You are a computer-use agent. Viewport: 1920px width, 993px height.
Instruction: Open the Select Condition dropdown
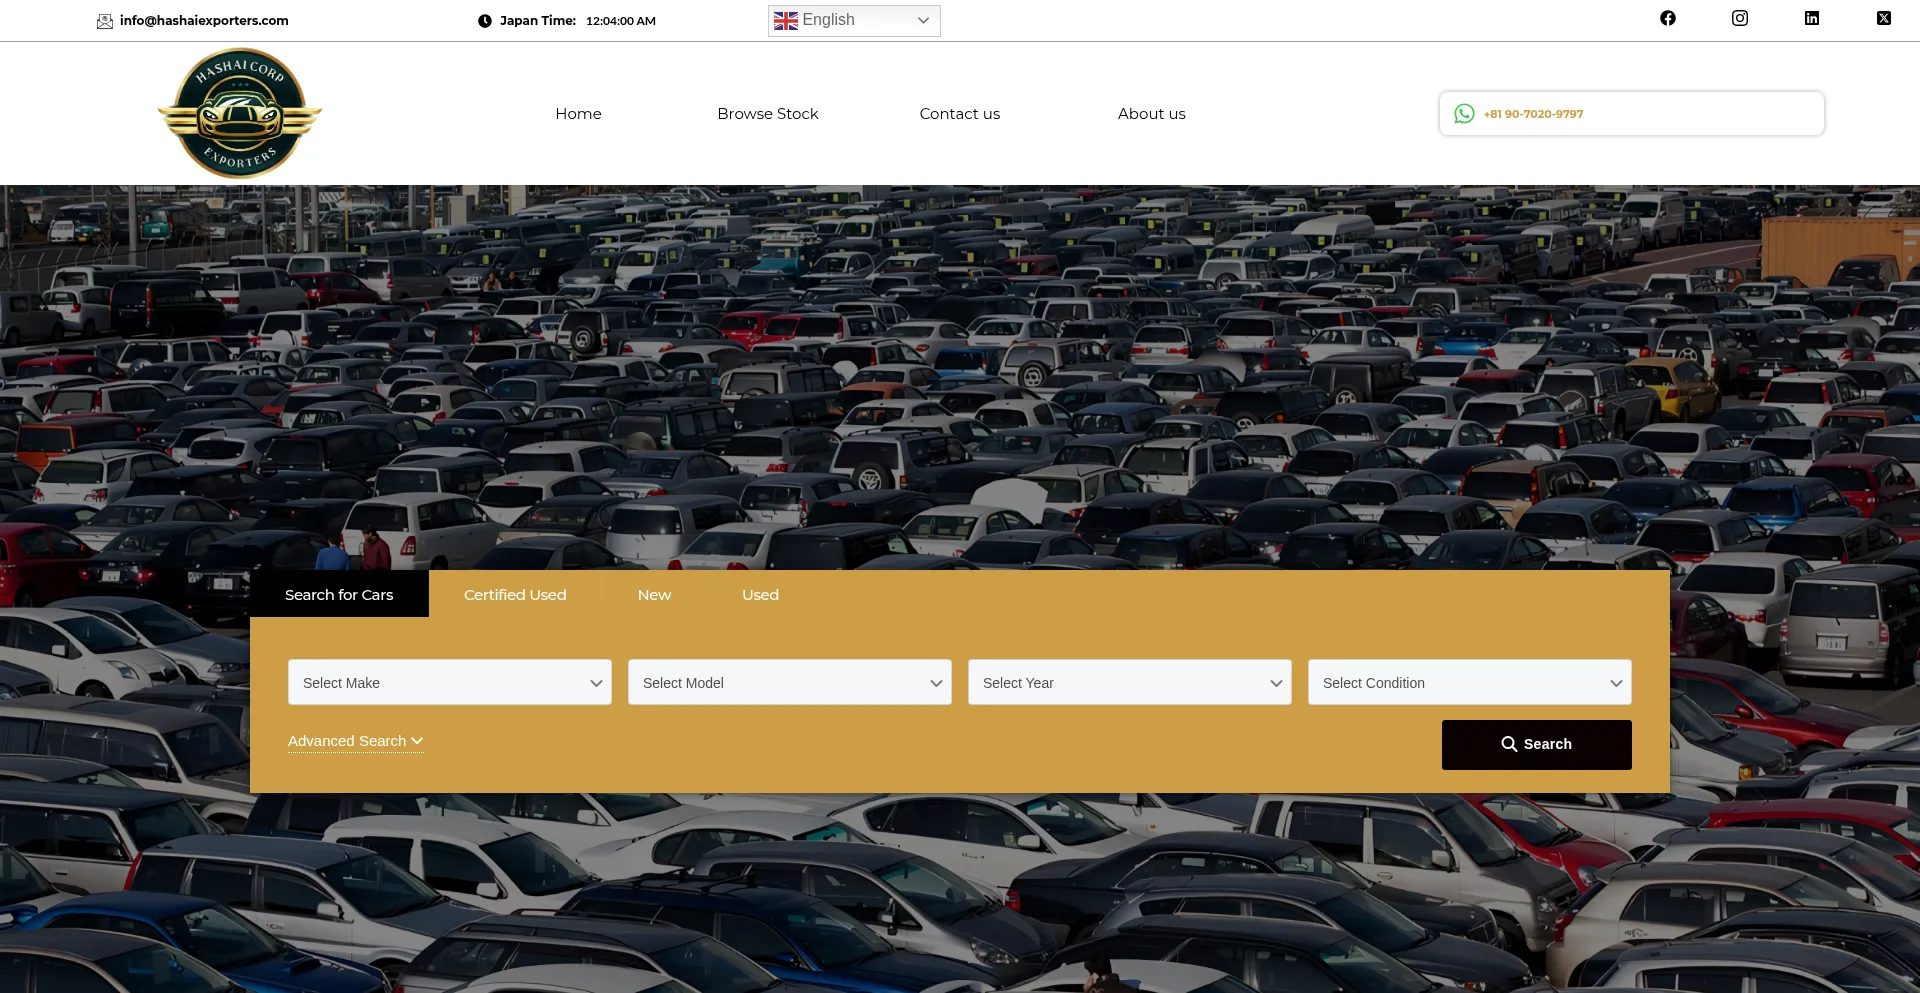[x=1470, y=682]
